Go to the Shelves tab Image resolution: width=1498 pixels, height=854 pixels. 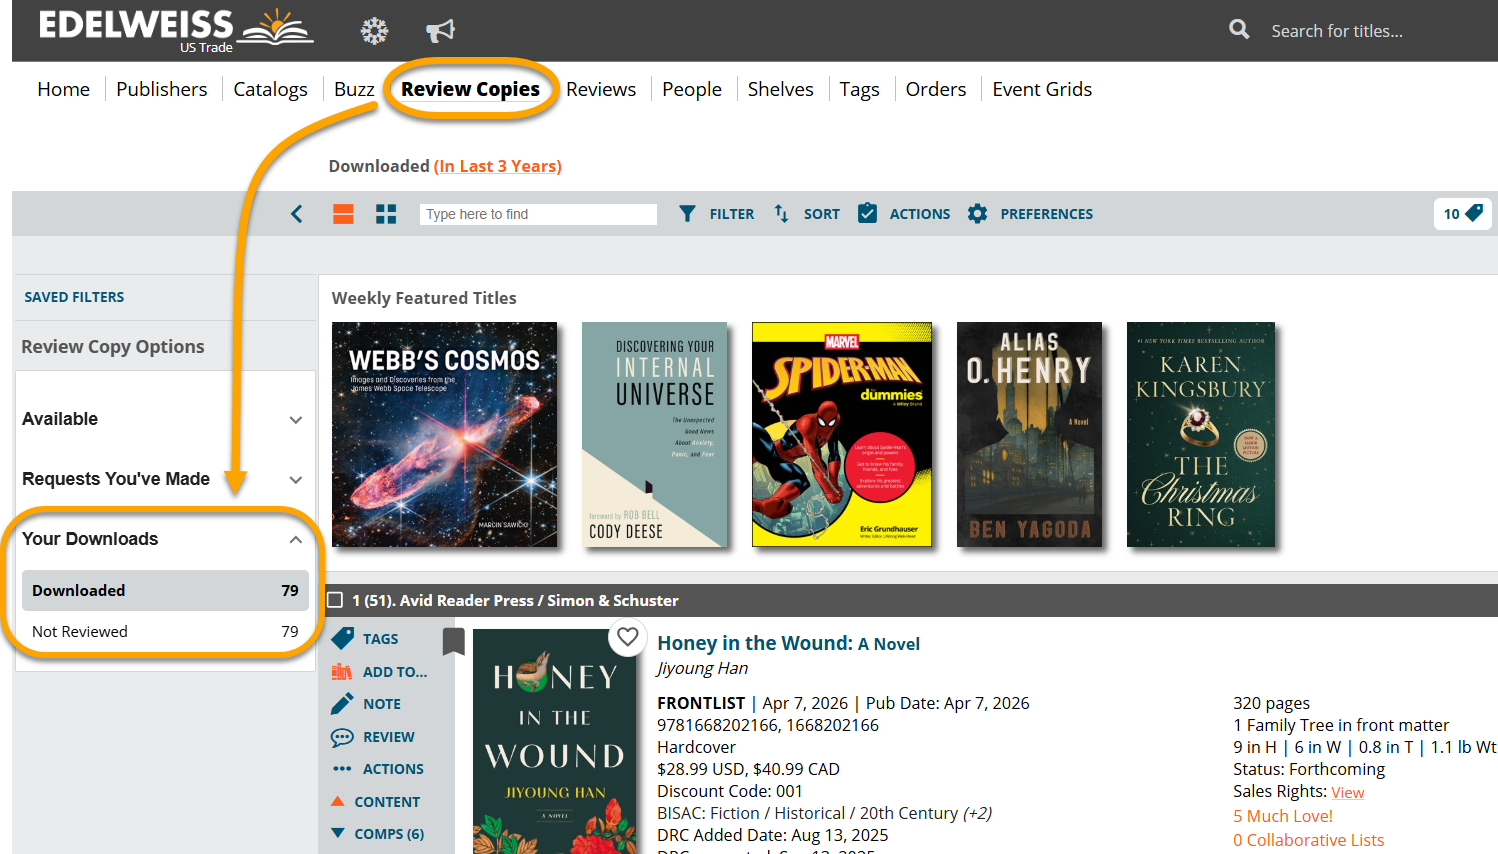click(780, 89)
